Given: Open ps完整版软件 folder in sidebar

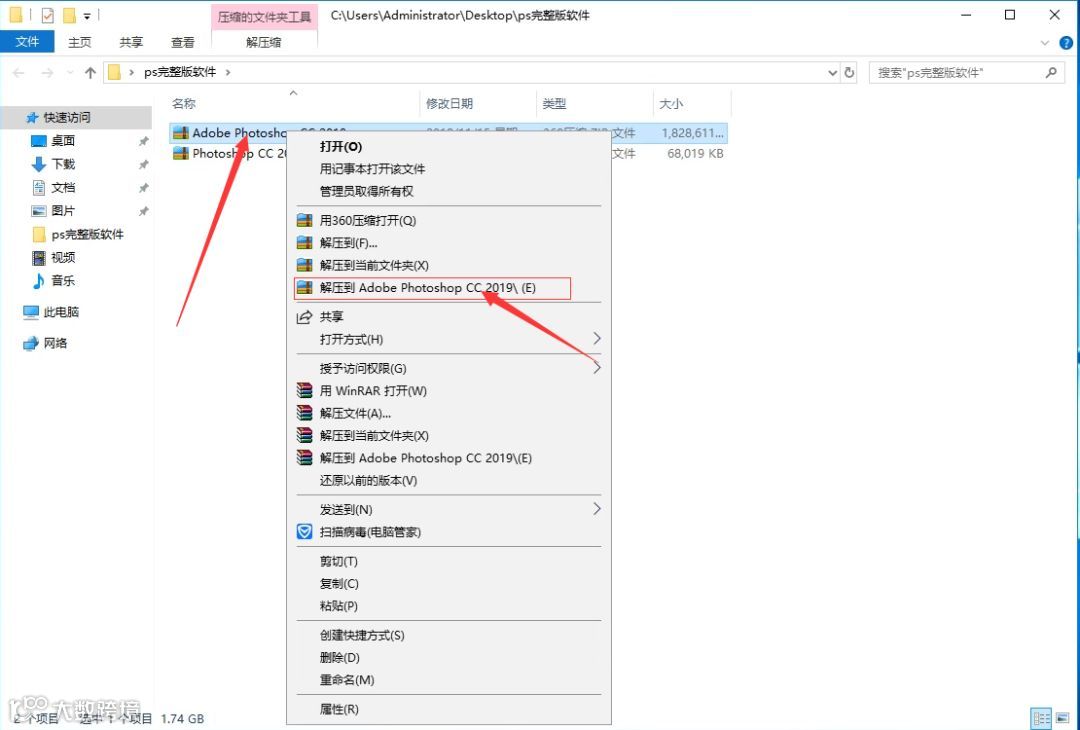Looking at the screenshot, I should tap(87, 234).
